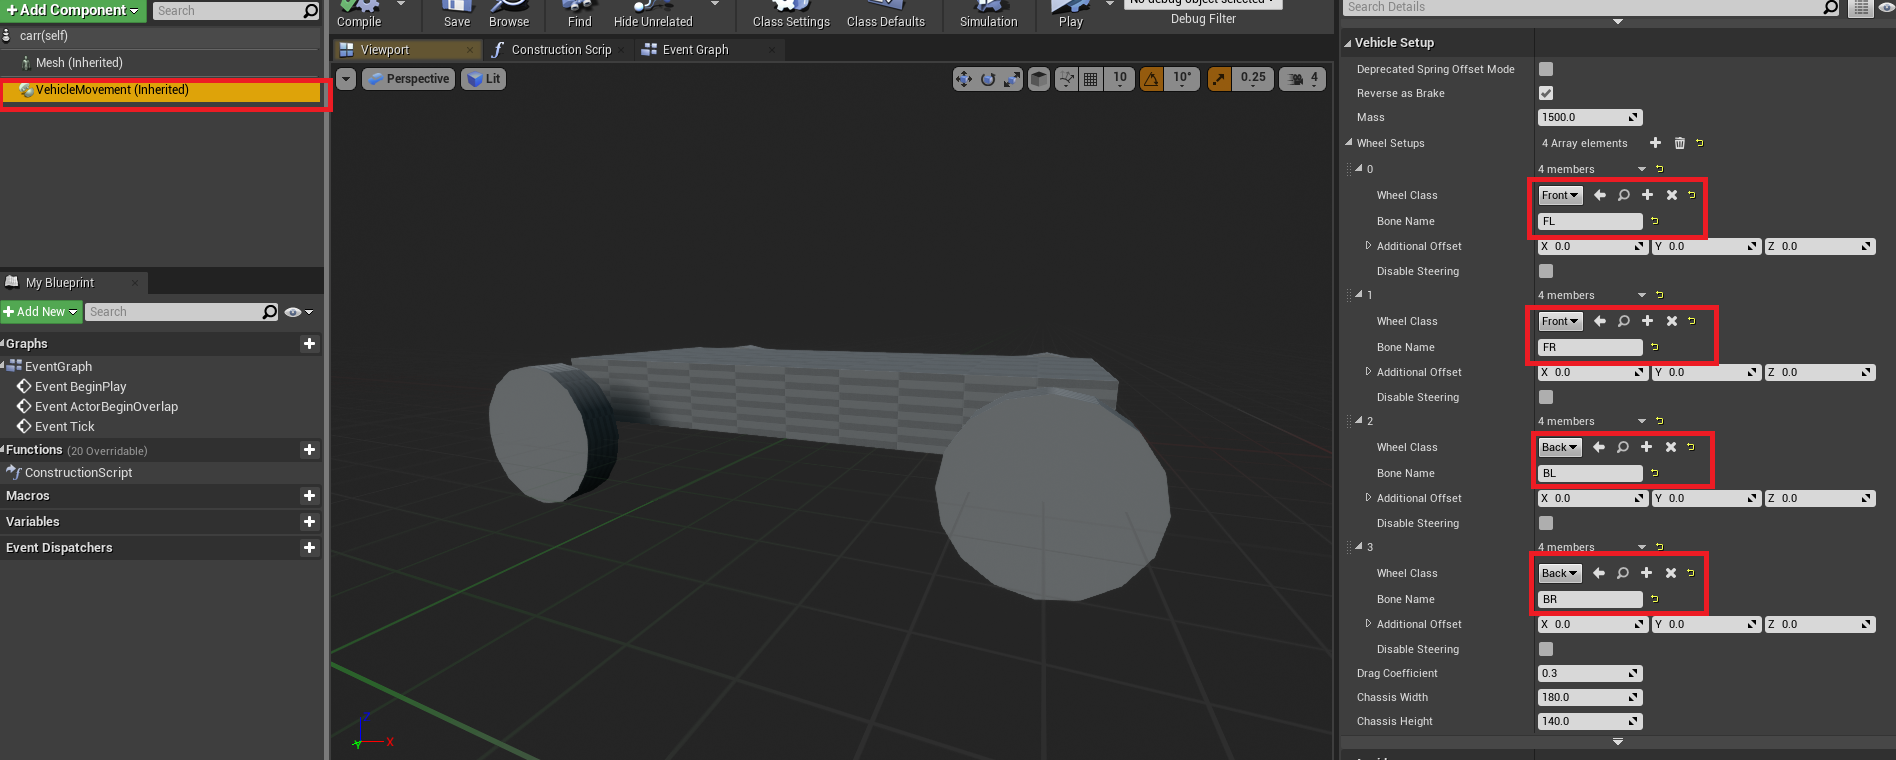Save the blueprint
1896x760 pixels.
pyautogui.click(x=457, y=15)
